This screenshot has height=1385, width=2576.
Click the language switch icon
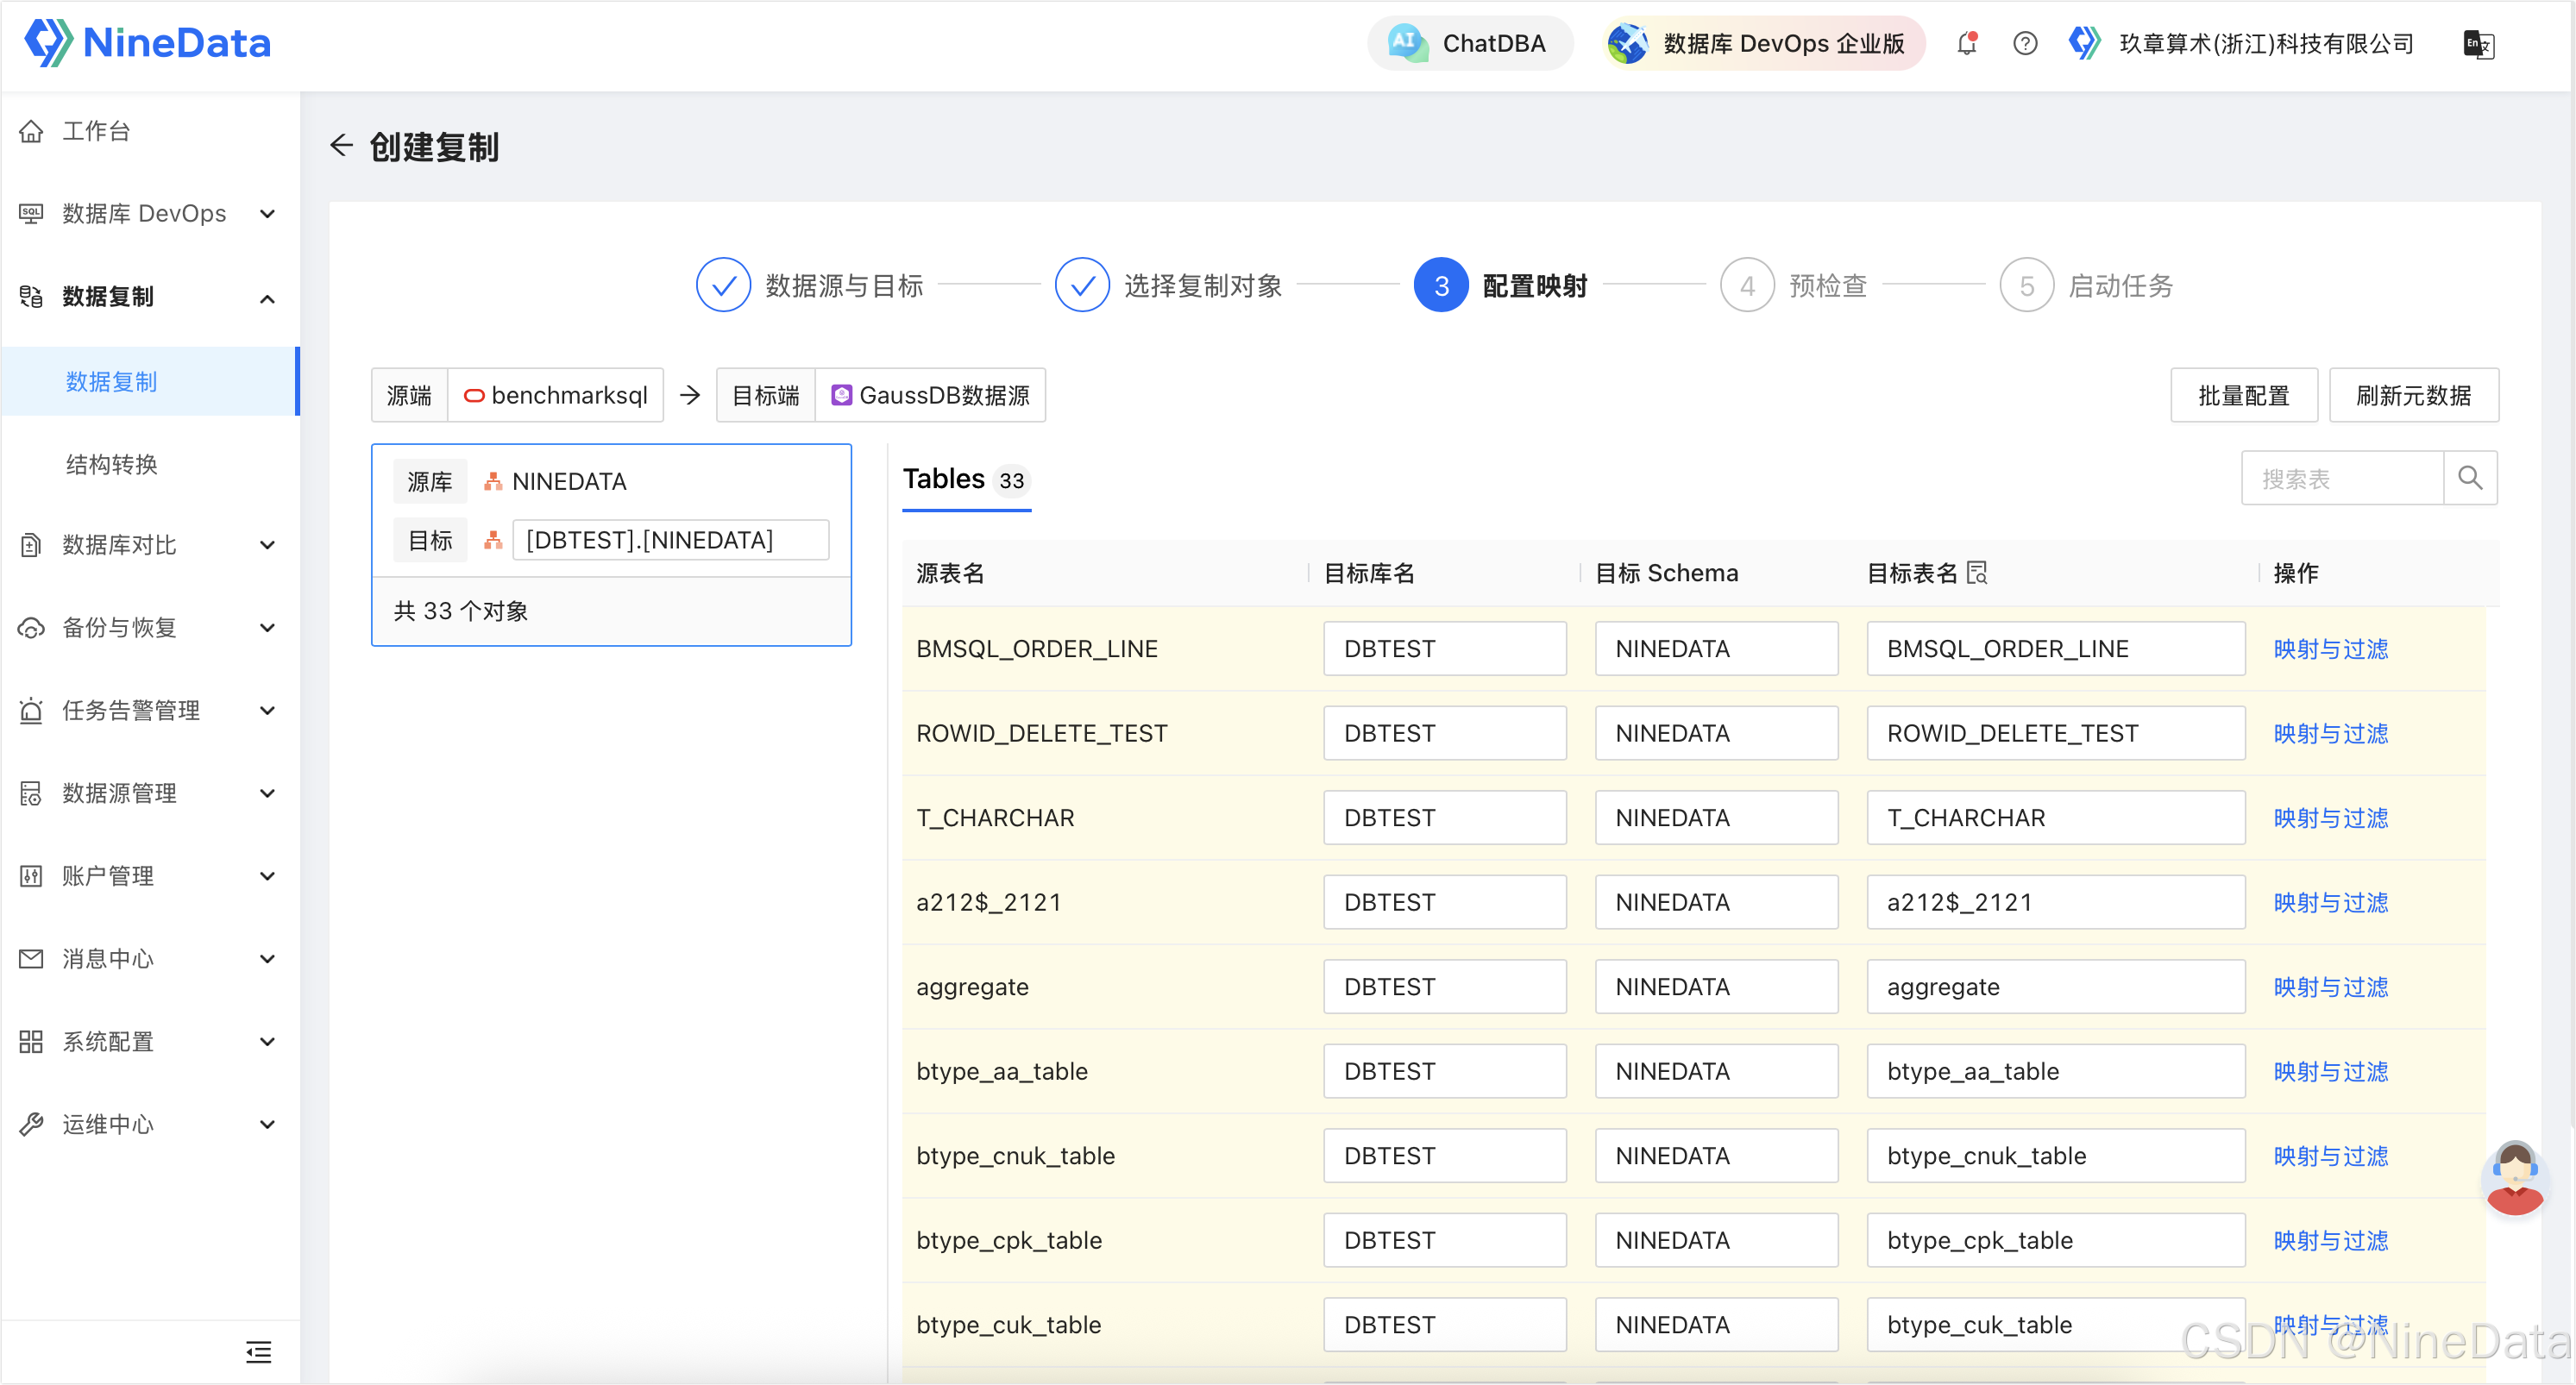[2478, 44]
